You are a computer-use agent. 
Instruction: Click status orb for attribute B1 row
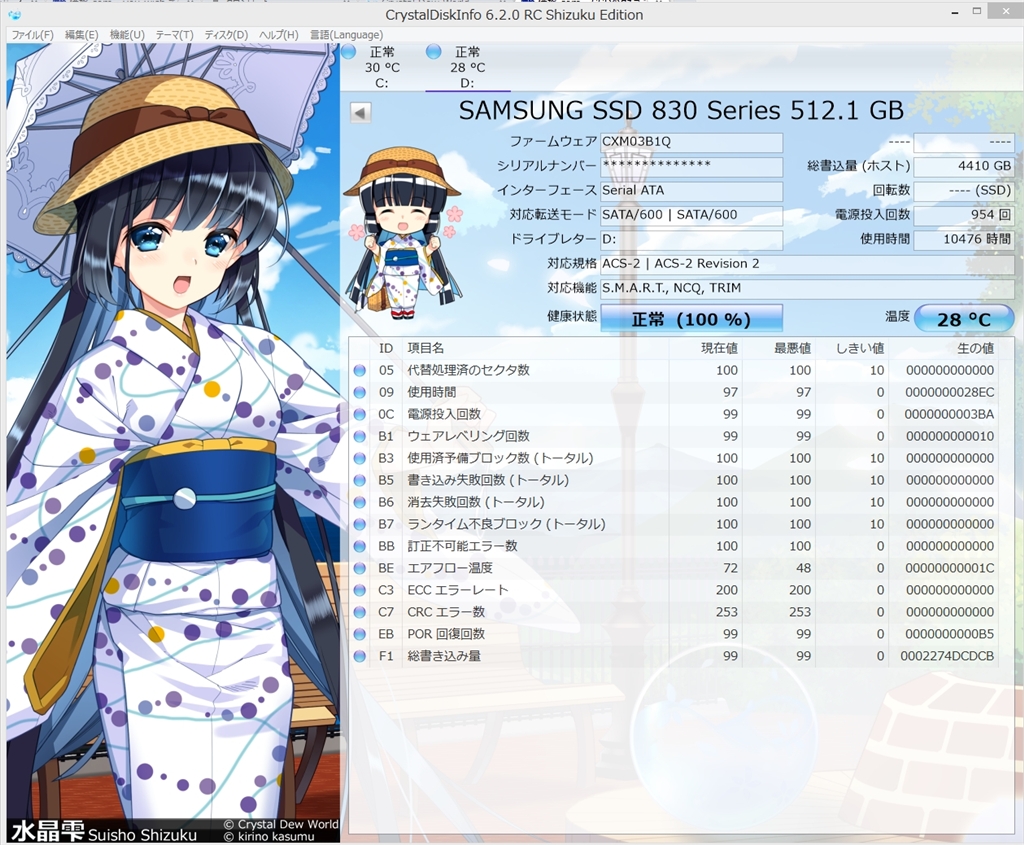(359, 436)
